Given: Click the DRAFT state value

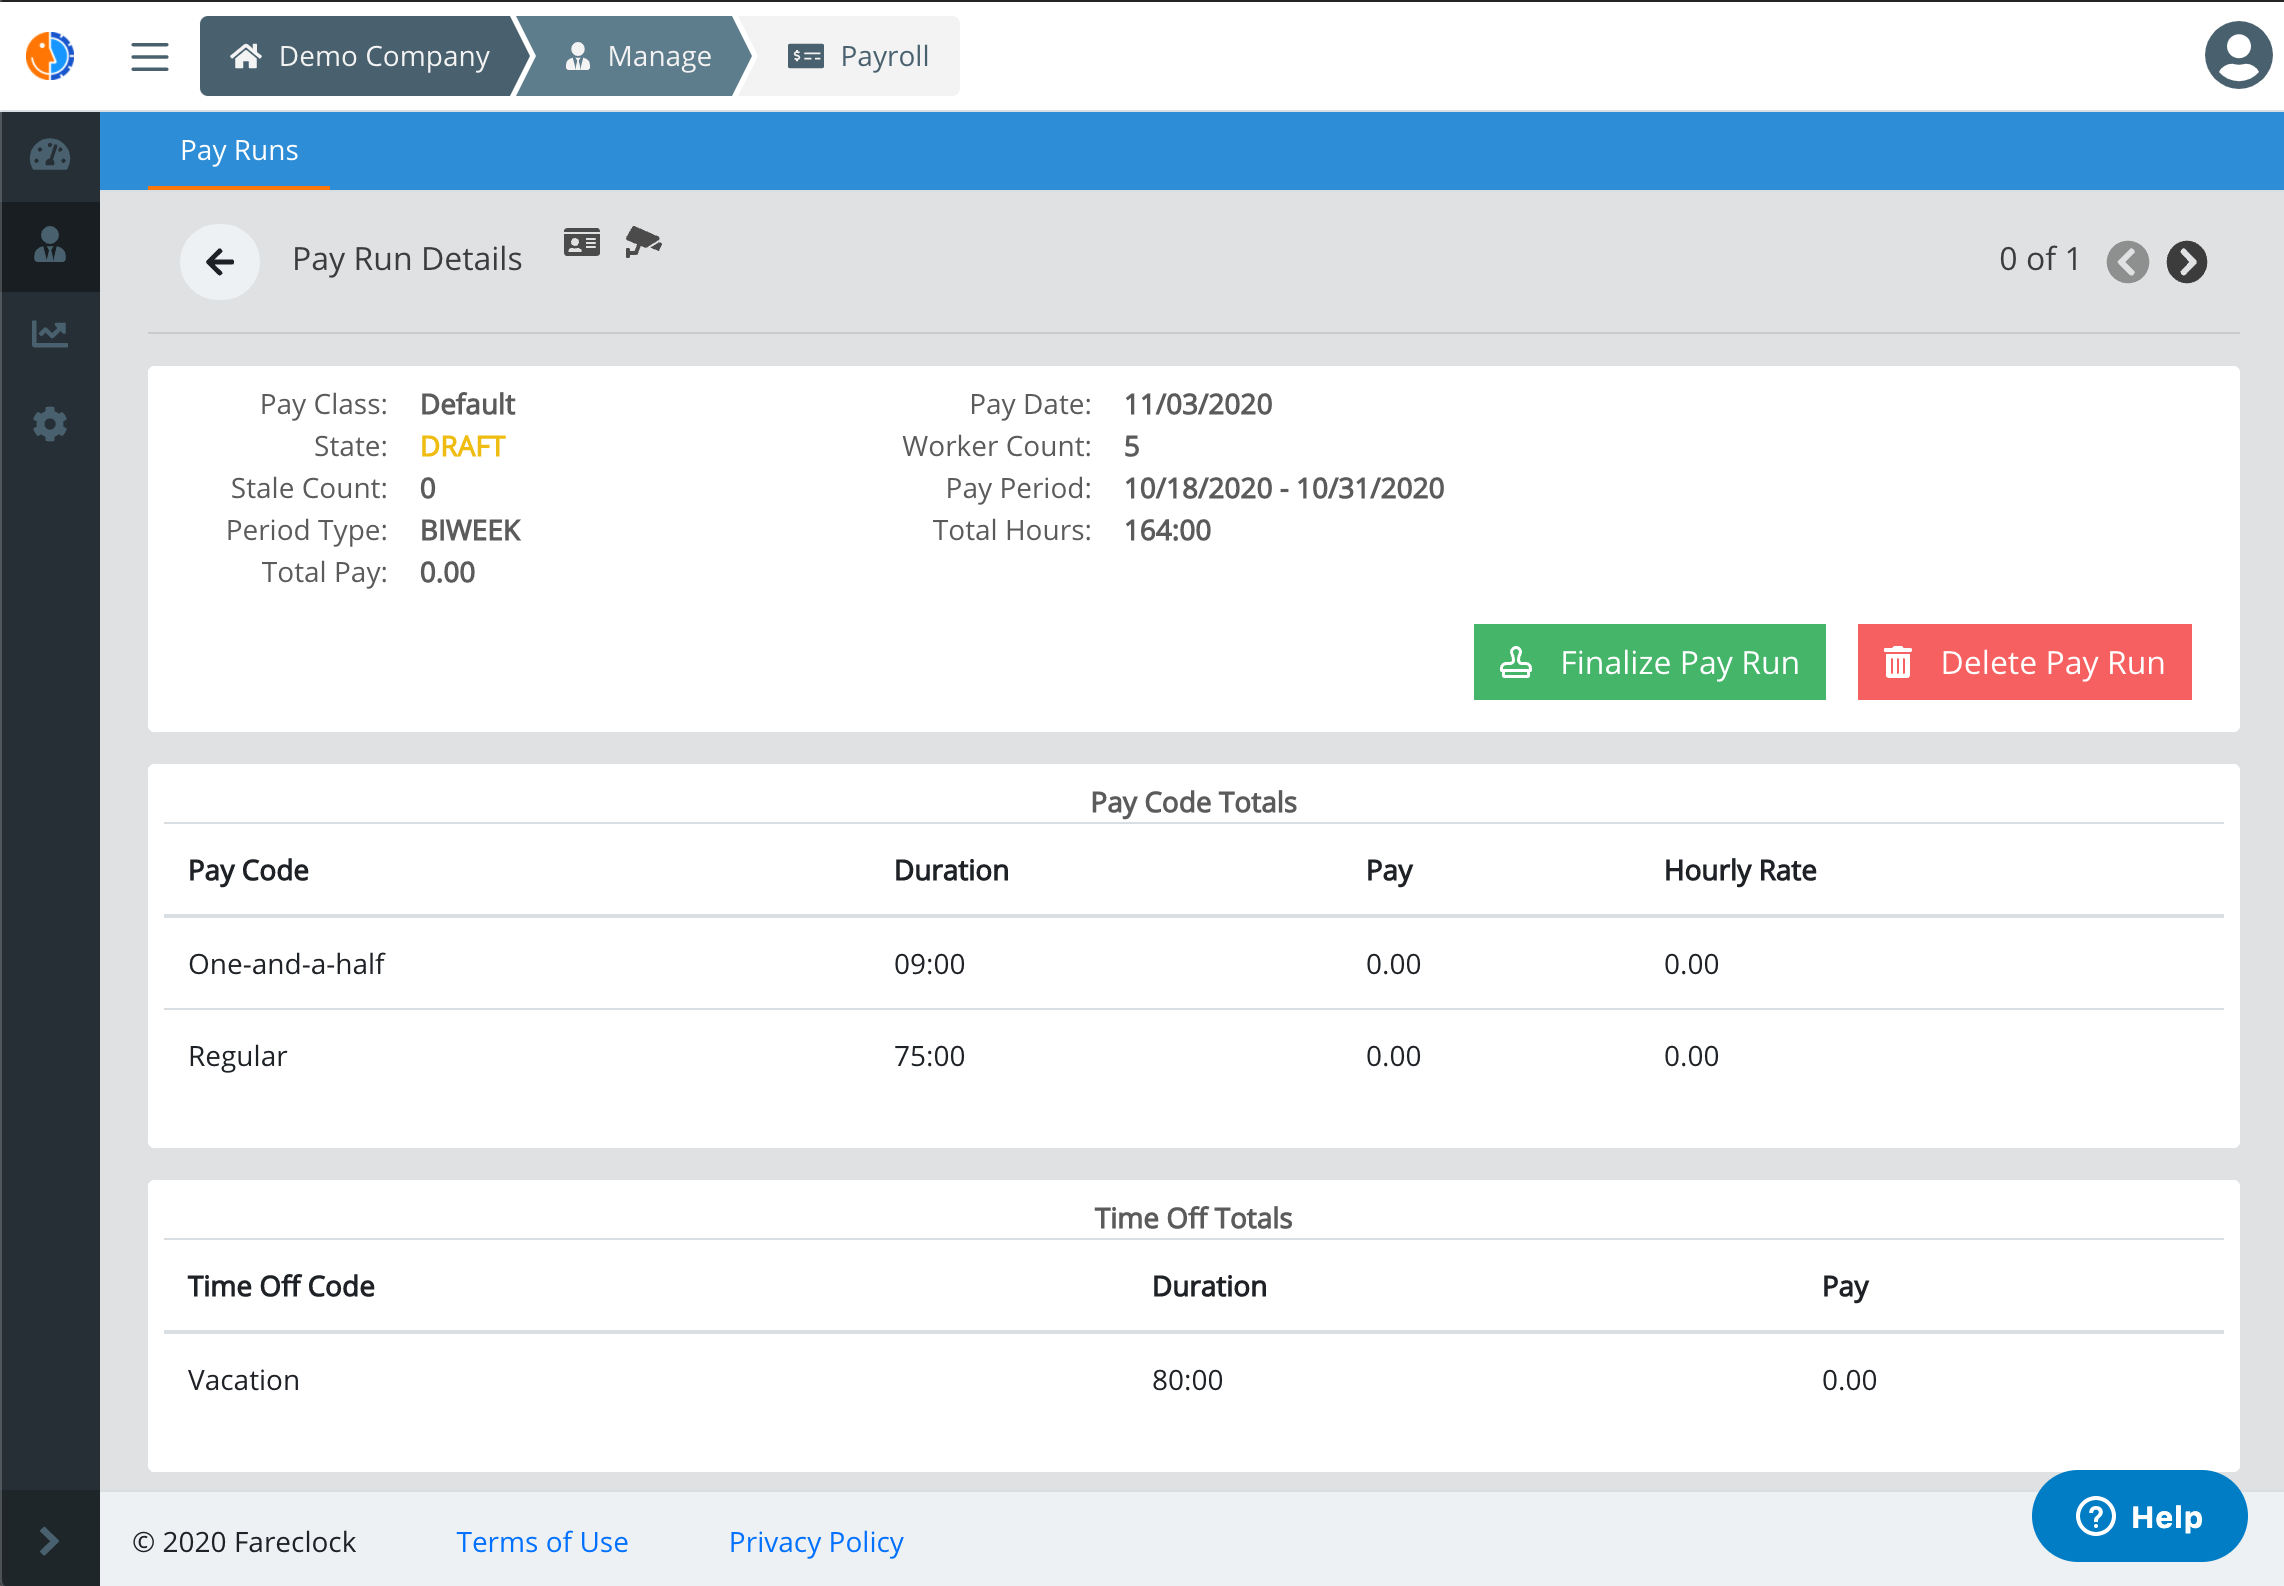Looking at the screenshot, I should (463, 446).
